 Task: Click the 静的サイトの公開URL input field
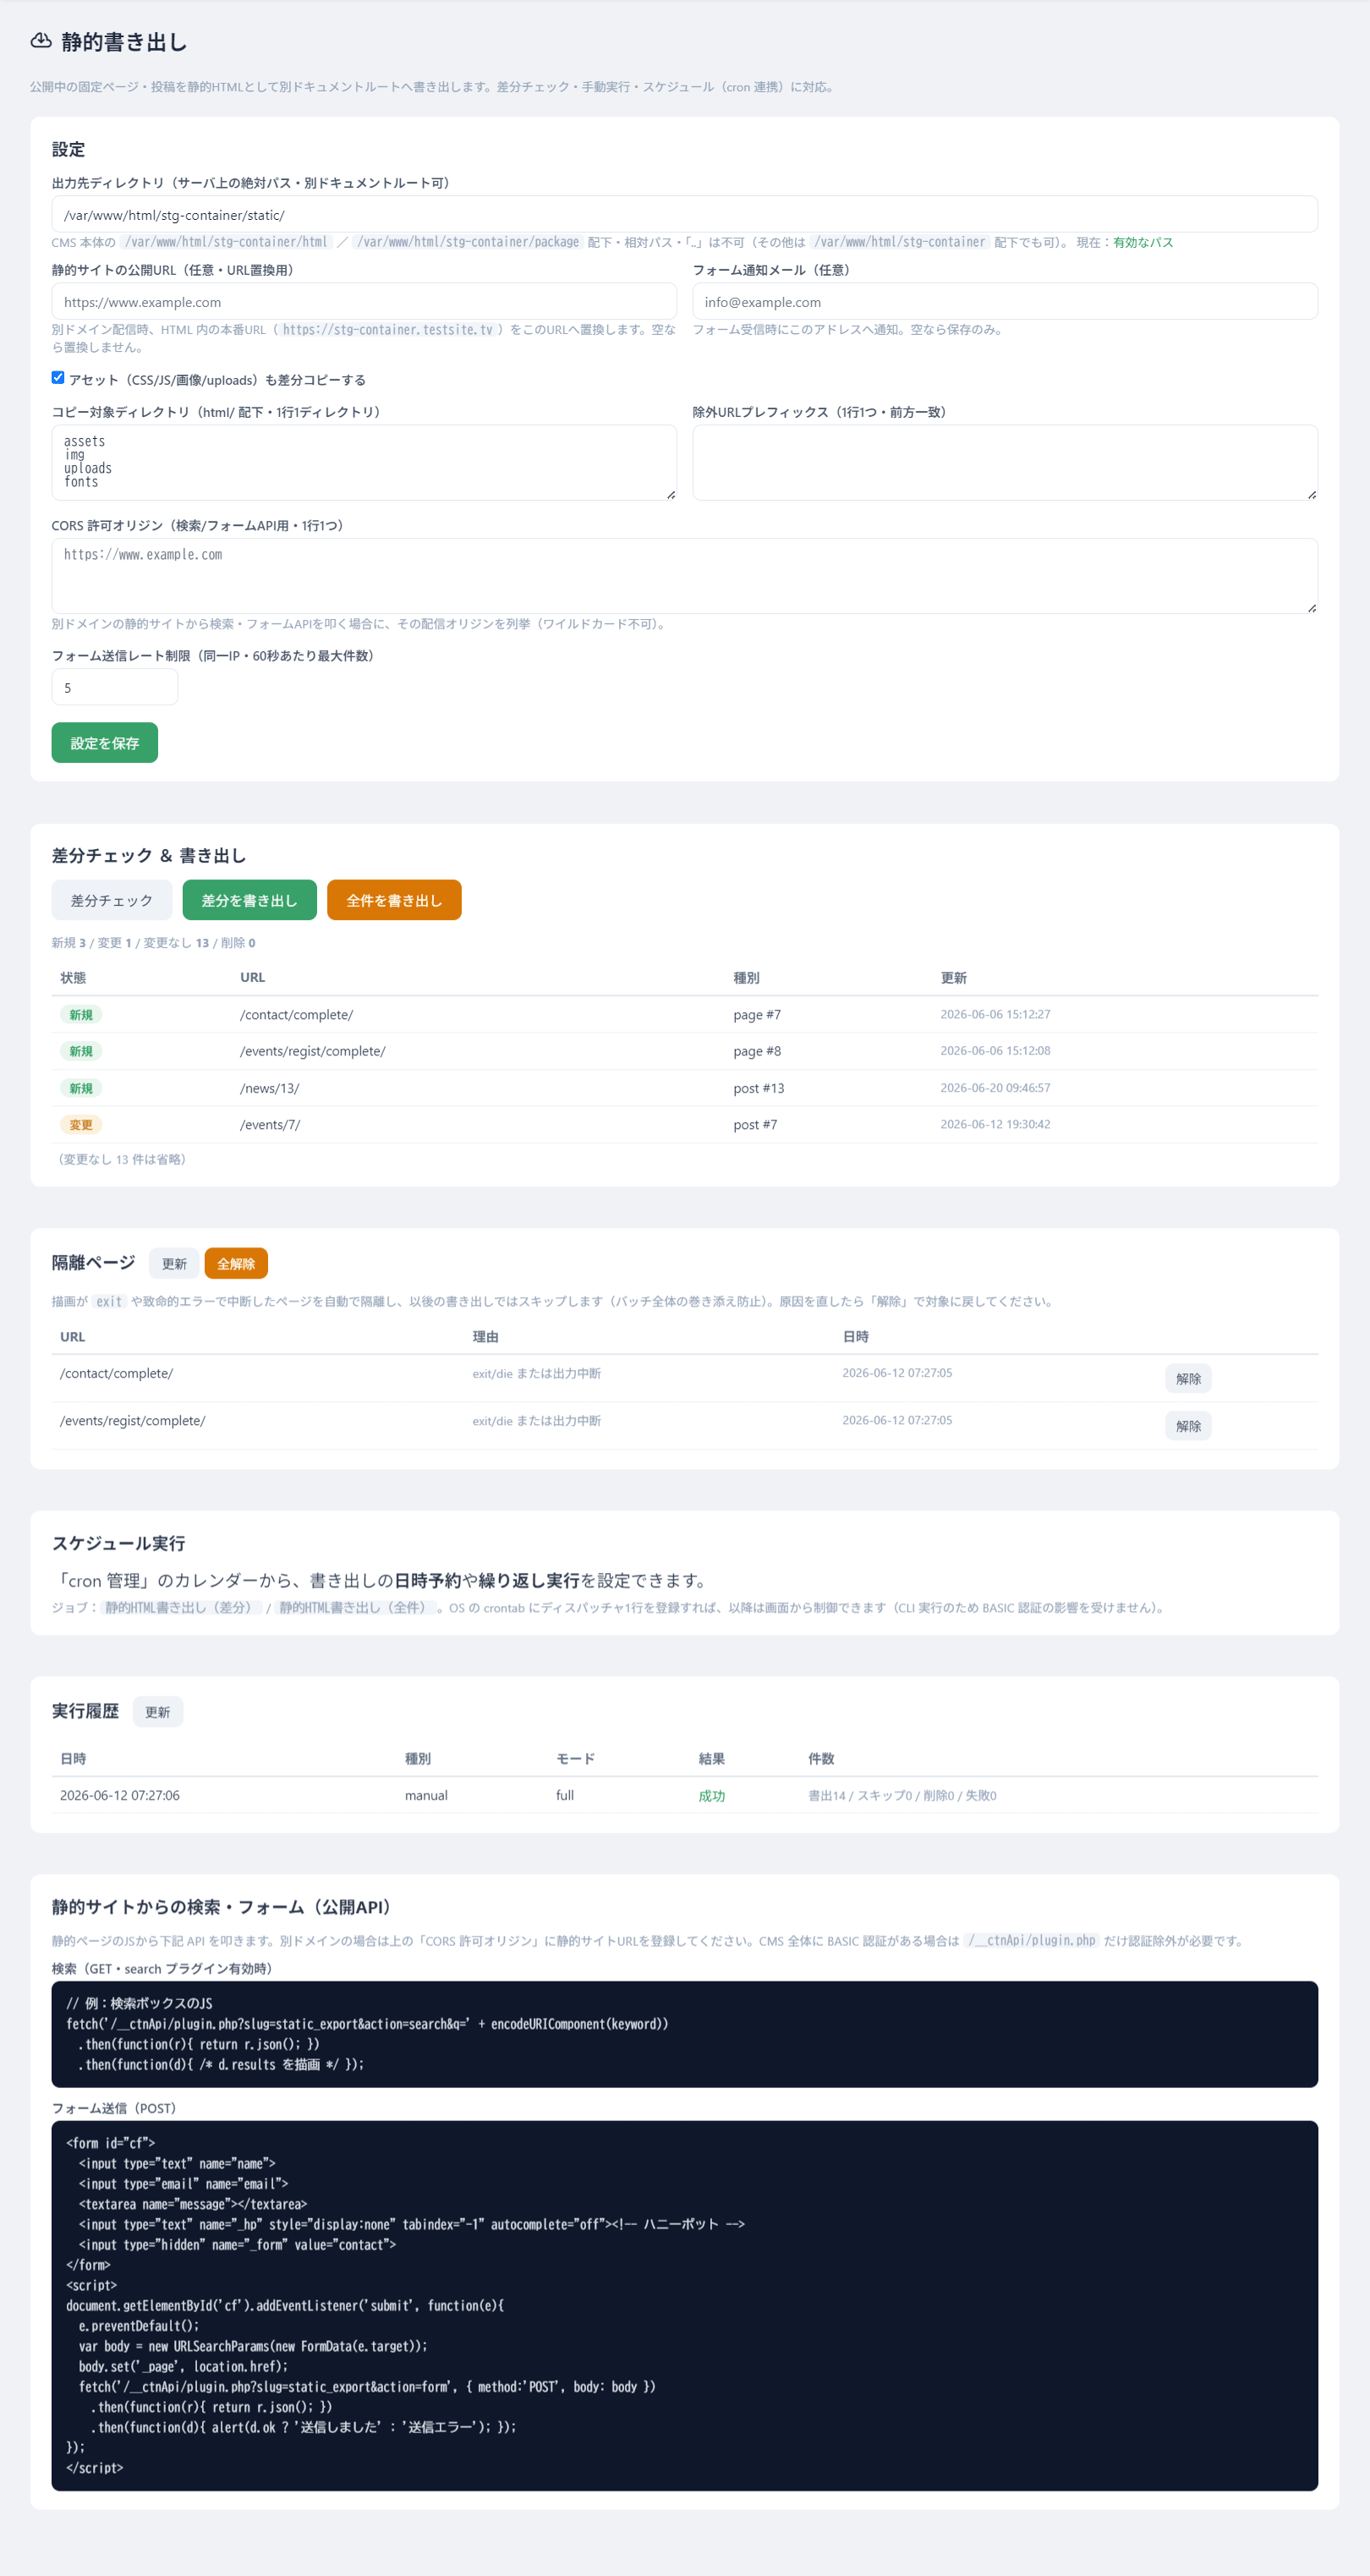(x=364, y=302)
